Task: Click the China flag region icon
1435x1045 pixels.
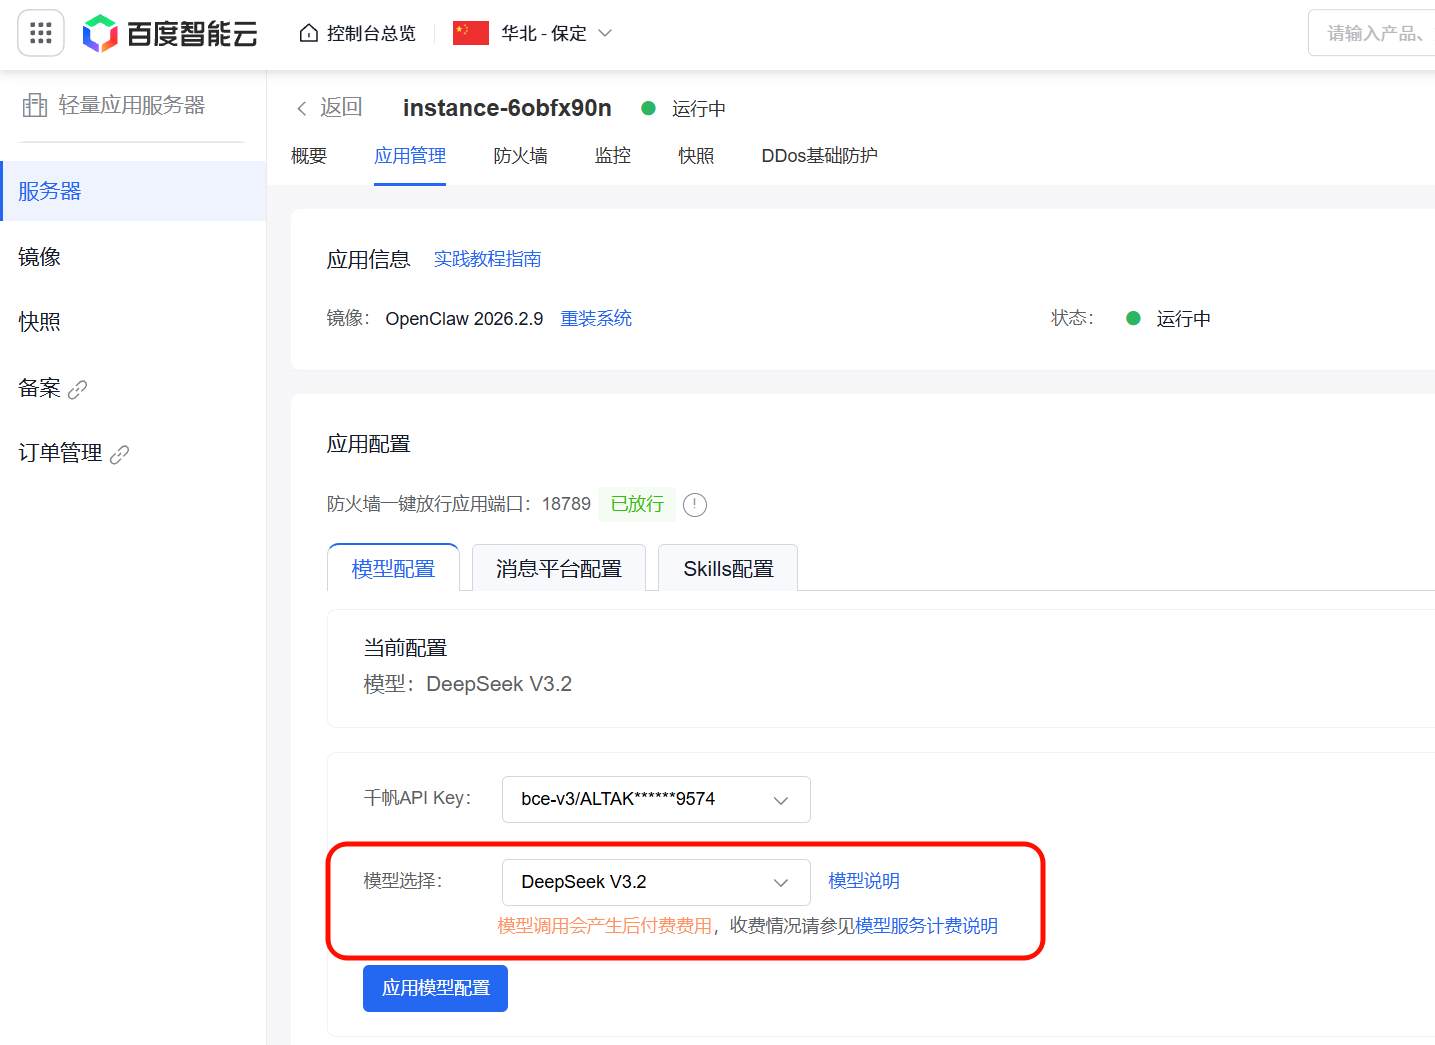Action: [471, 34]
